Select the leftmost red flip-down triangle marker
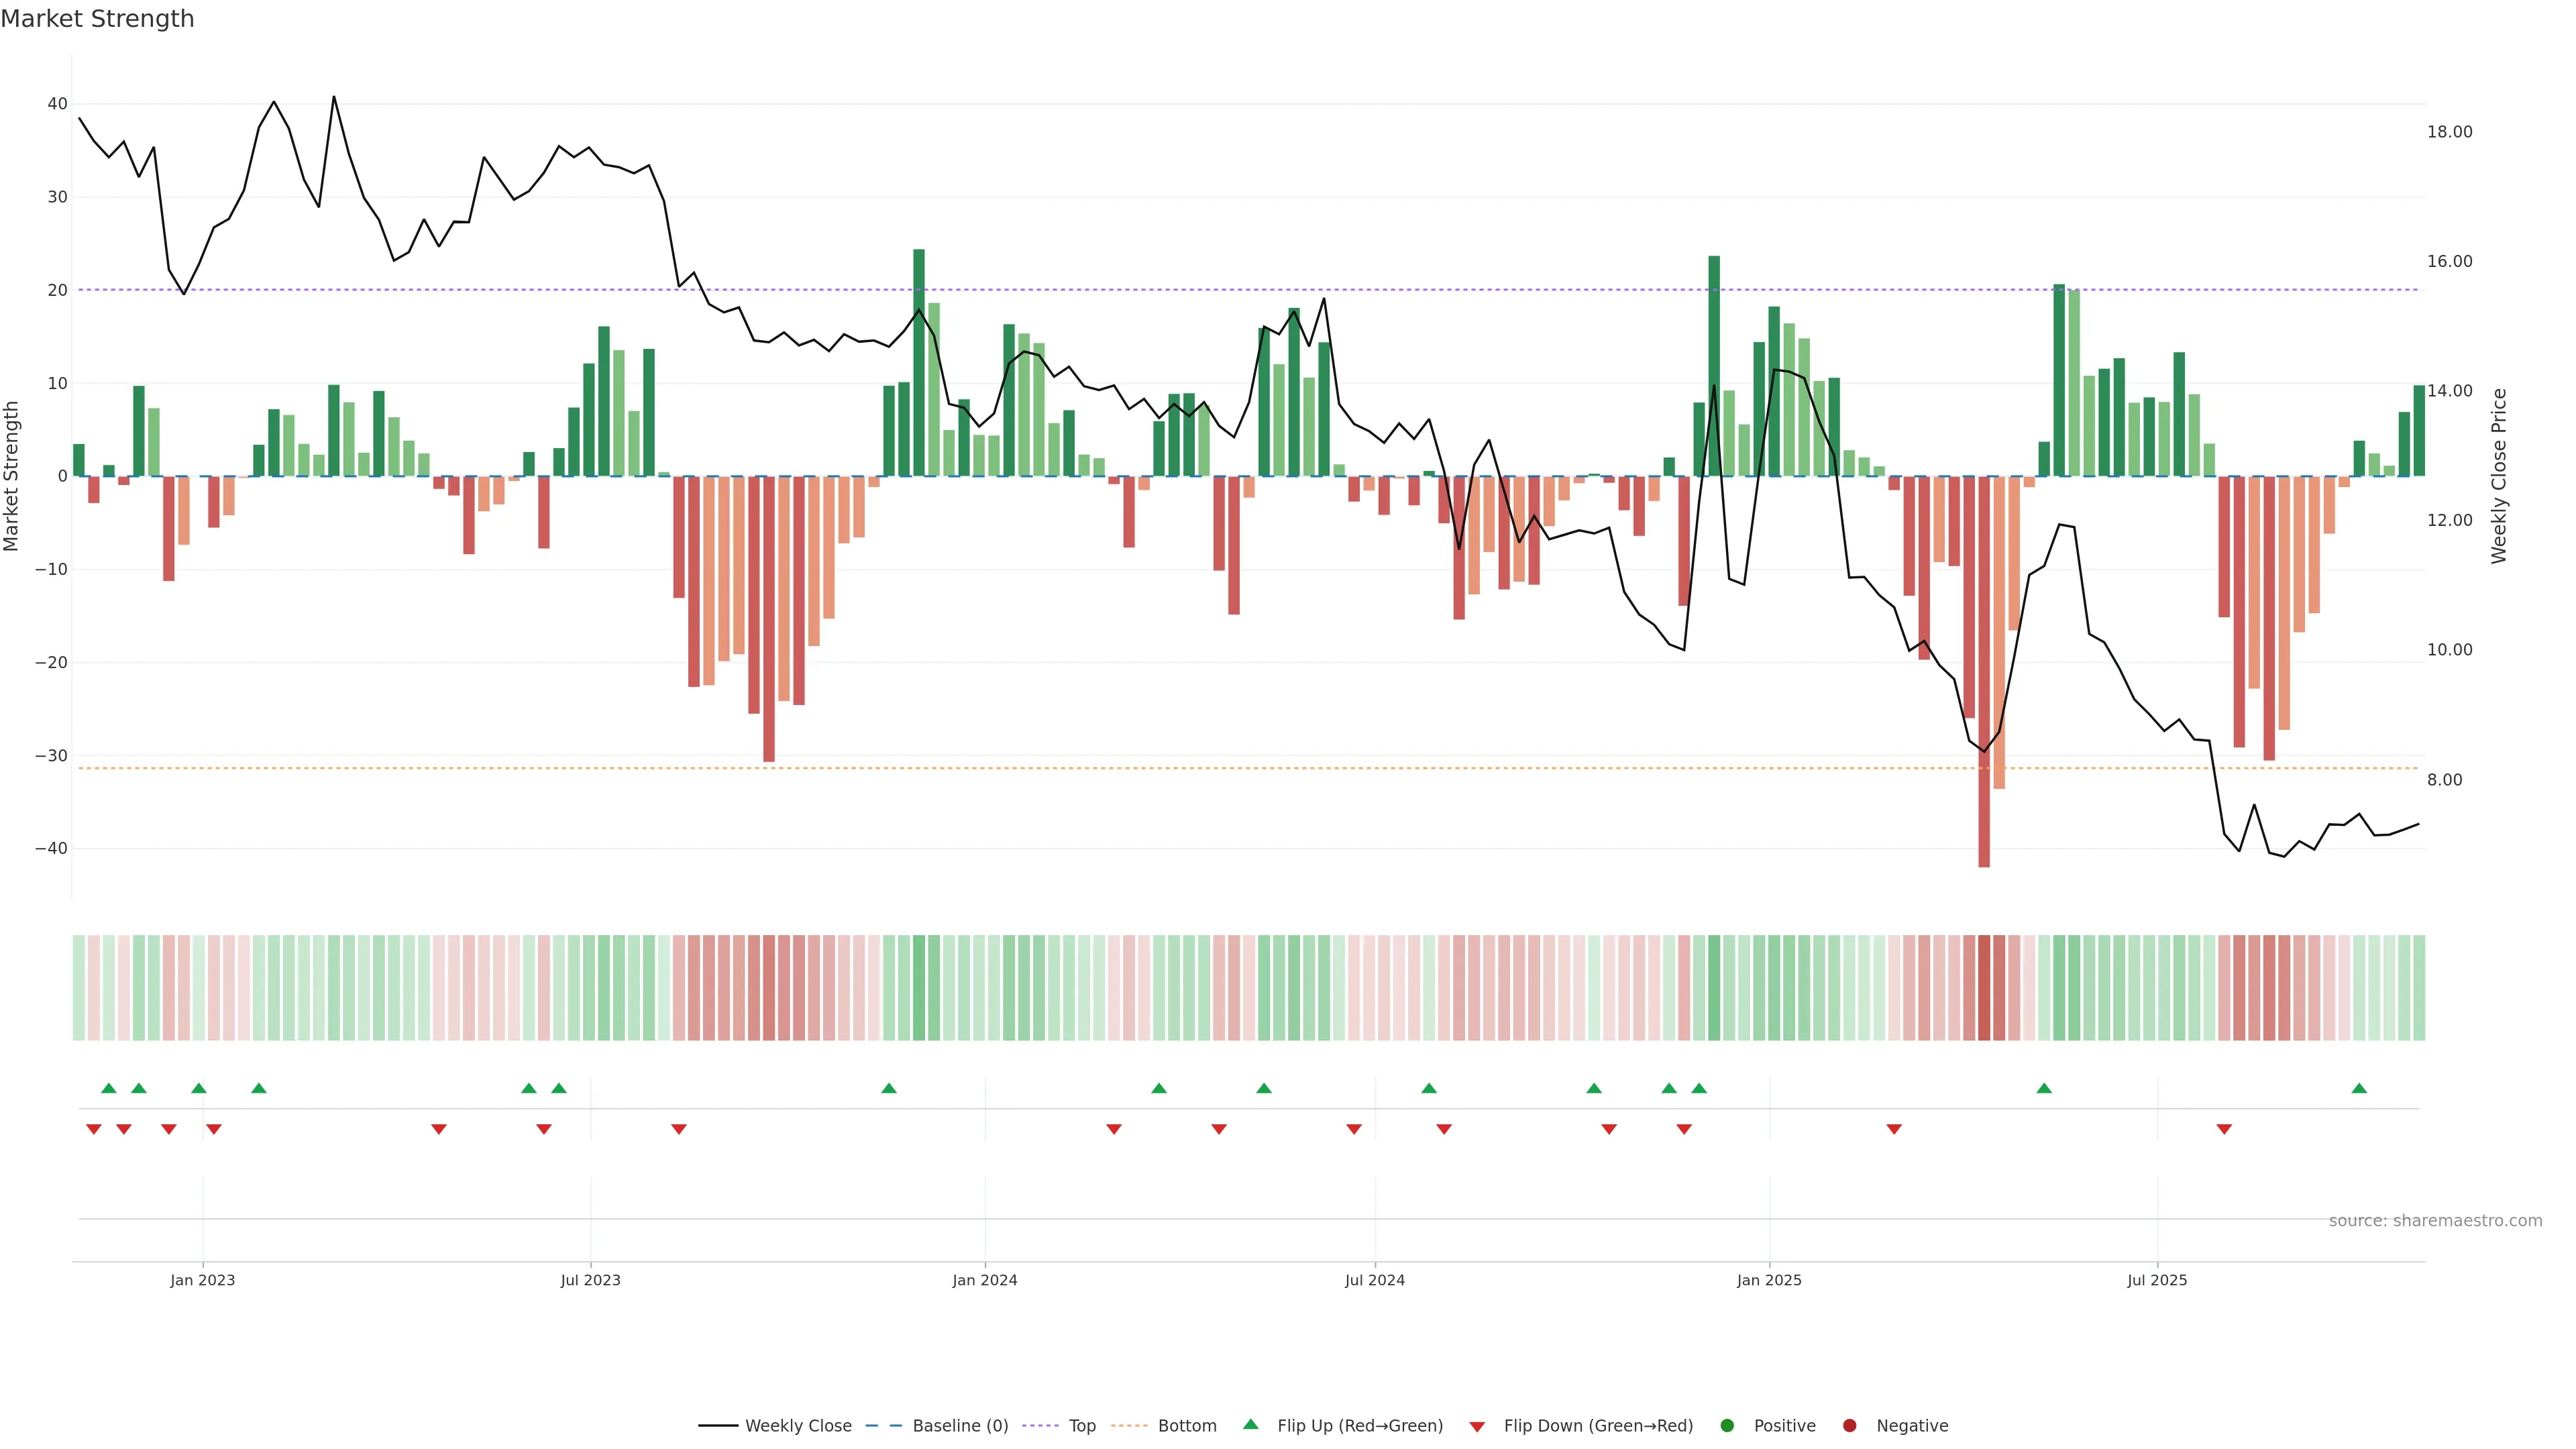This screenshot has width=2576, height=1449. 94,1129
